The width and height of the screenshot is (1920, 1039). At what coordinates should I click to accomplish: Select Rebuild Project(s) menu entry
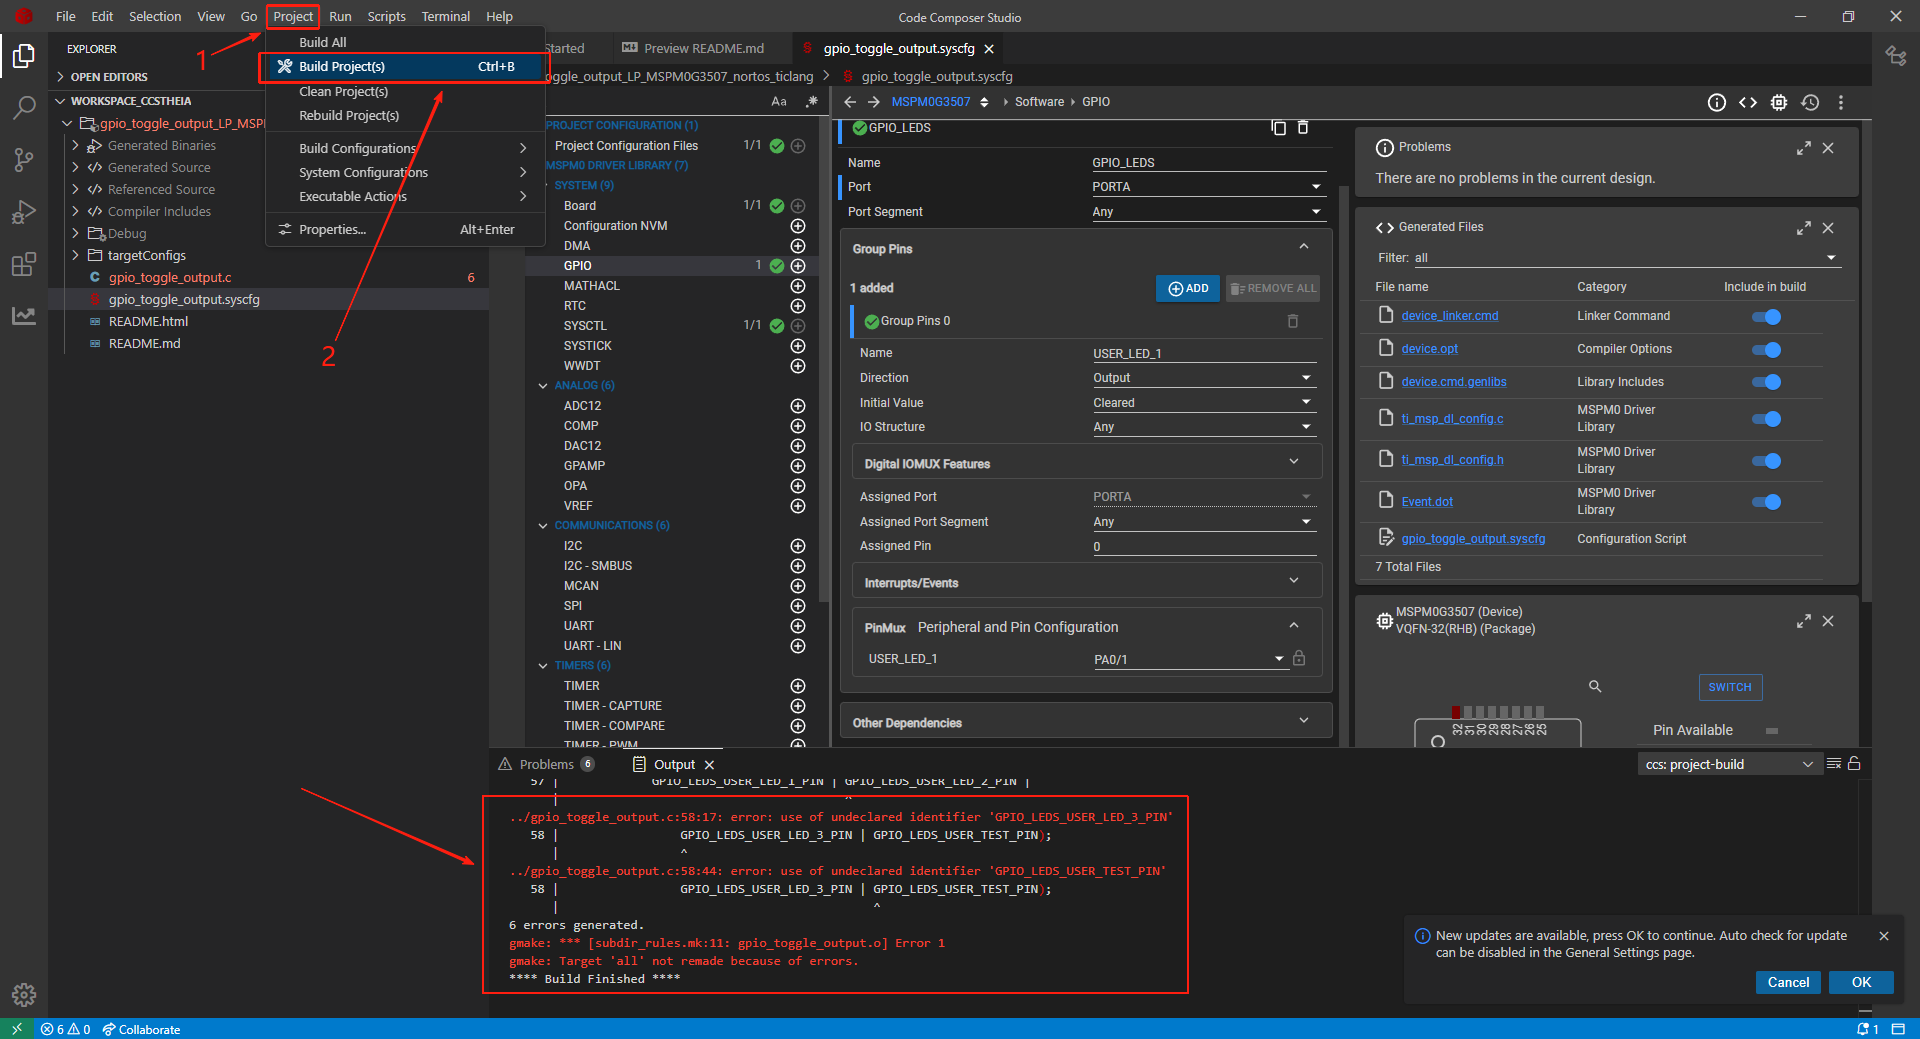tap(405, 115)
